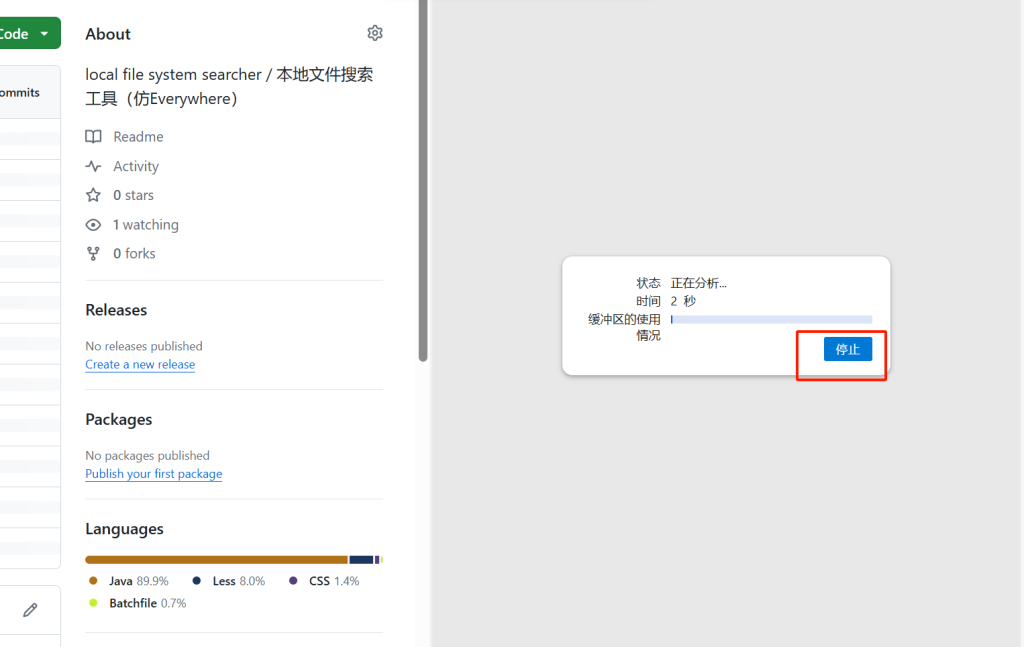Click the Java segment of language bar

coord(216,560)
